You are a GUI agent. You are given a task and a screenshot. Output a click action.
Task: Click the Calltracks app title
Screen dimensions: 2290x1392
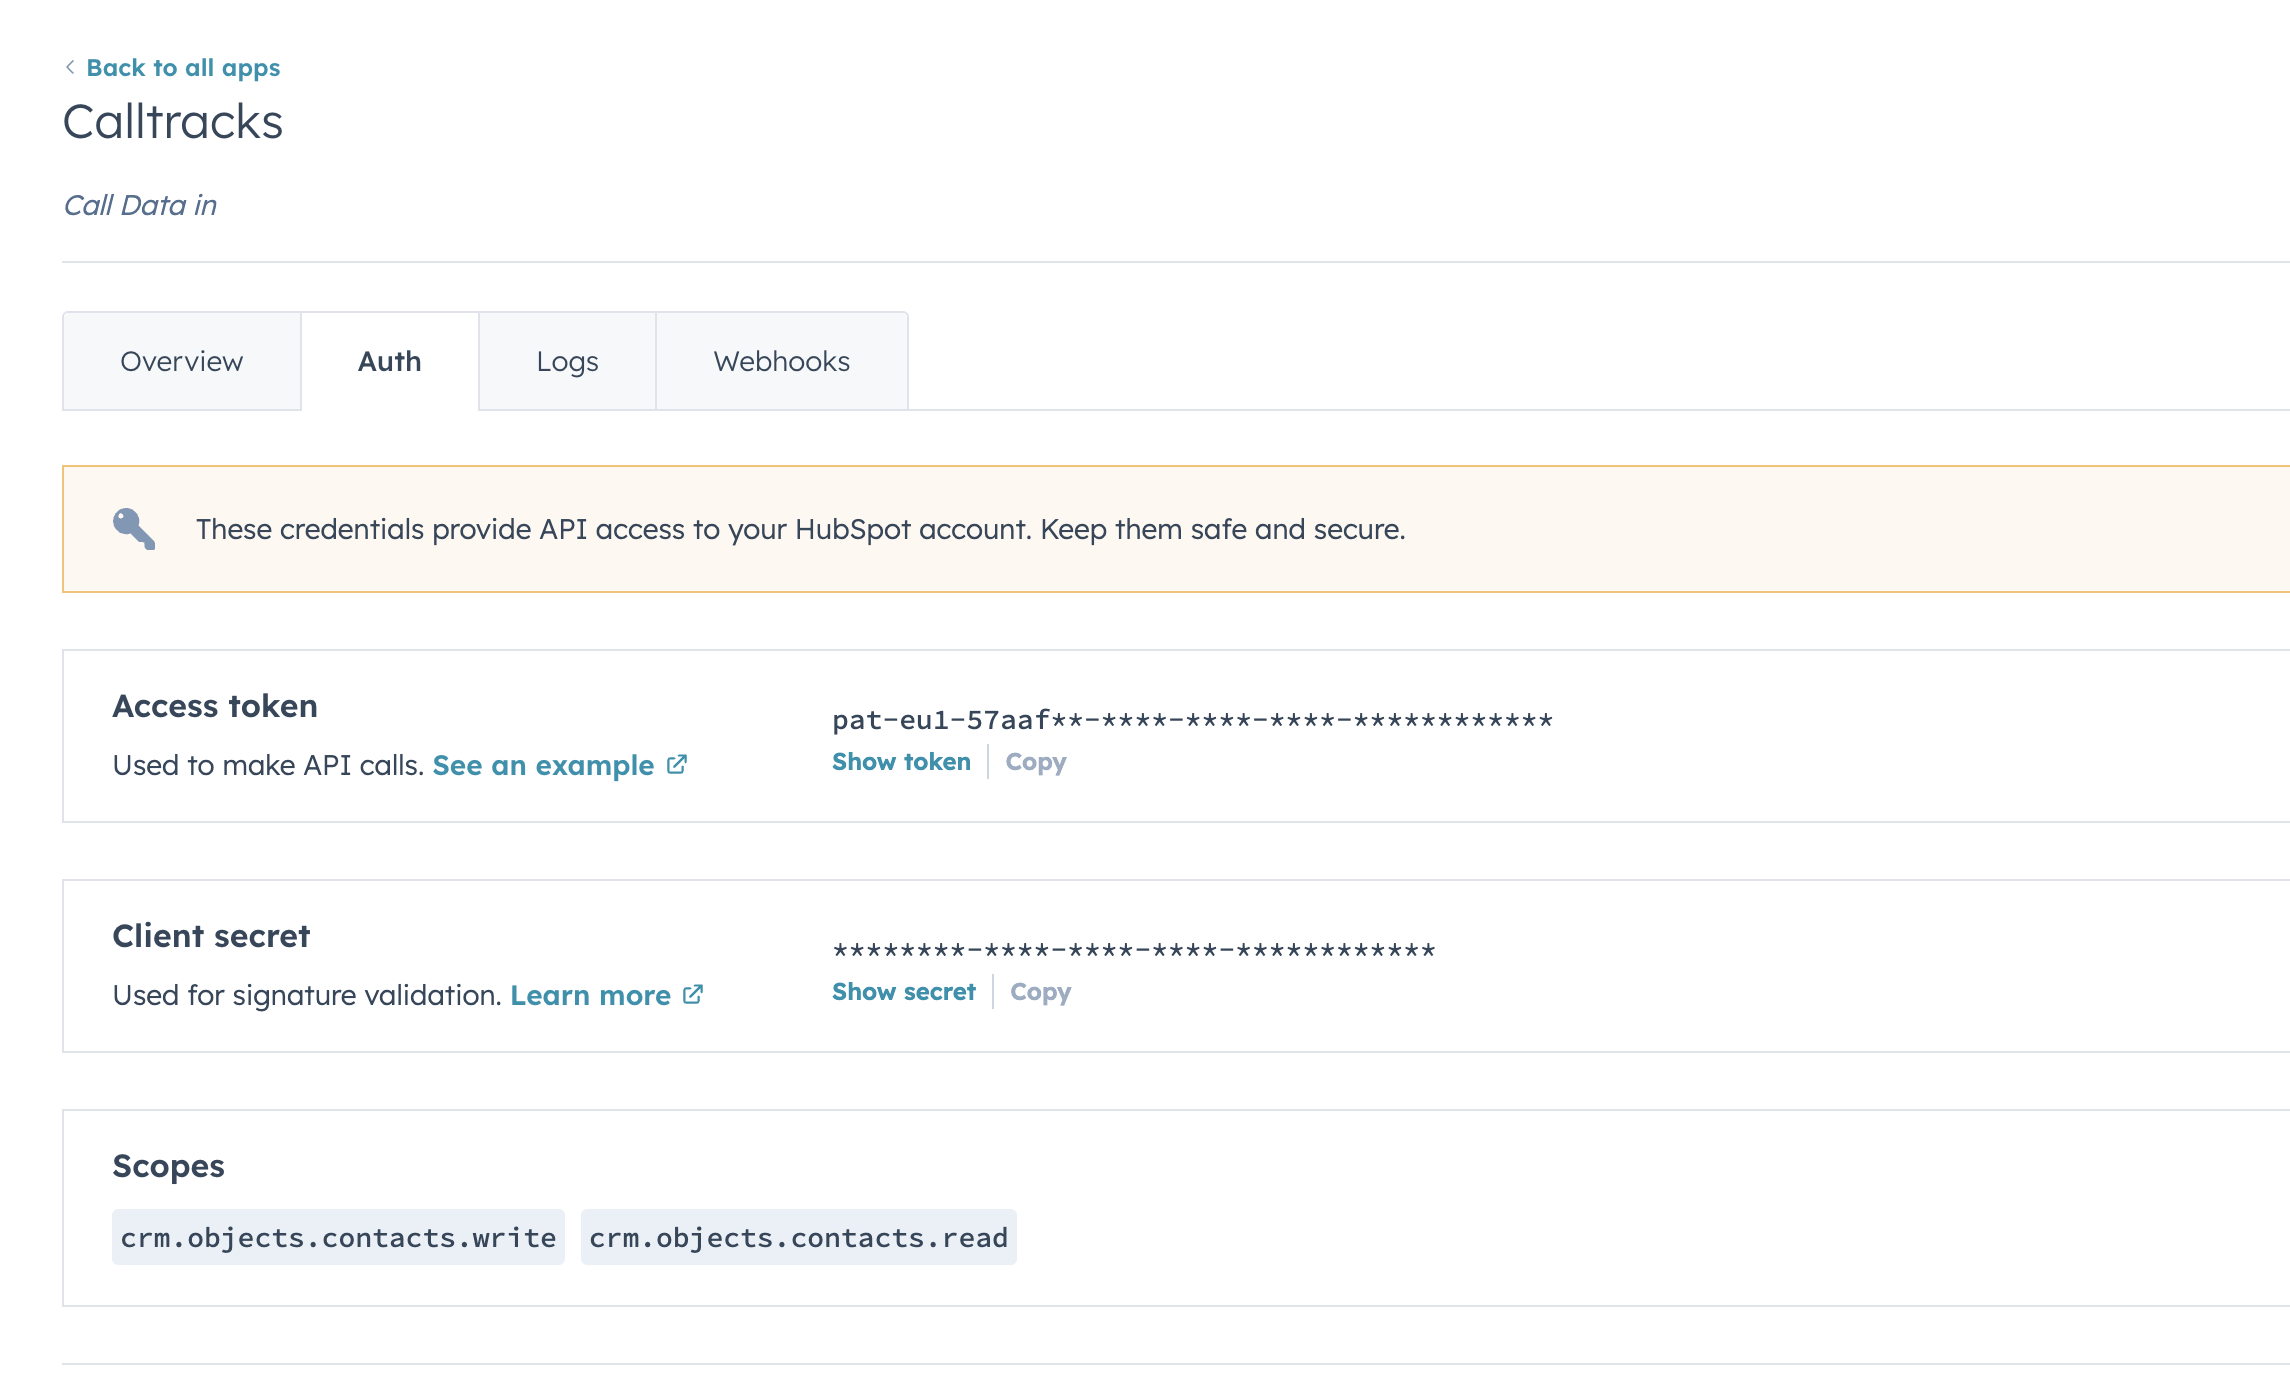[173, 122]
